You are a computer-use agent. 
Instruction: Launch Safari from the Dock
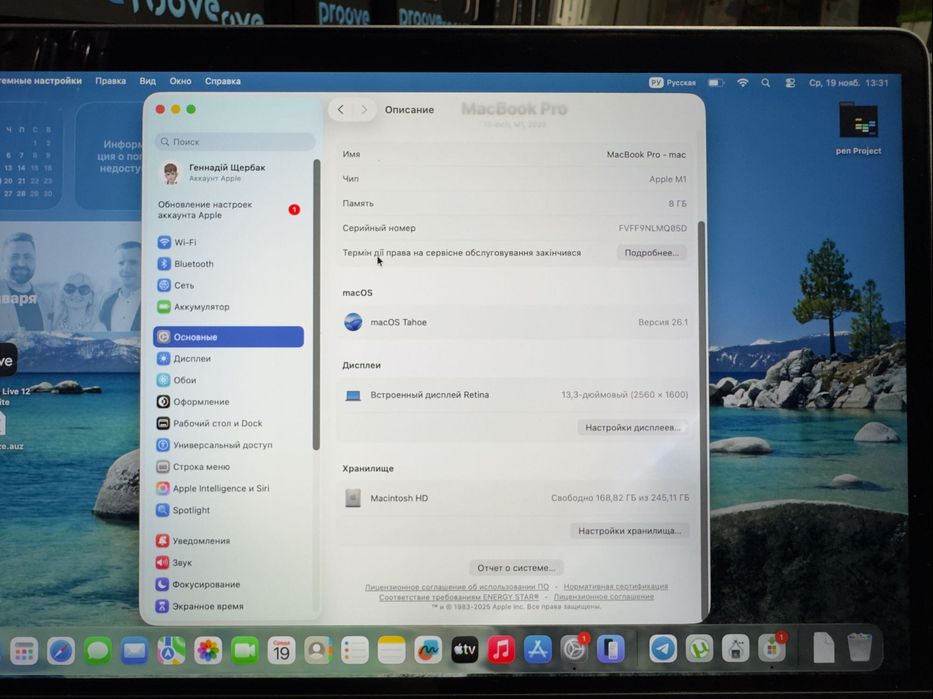pyautogui.click(x=61, y=651)
